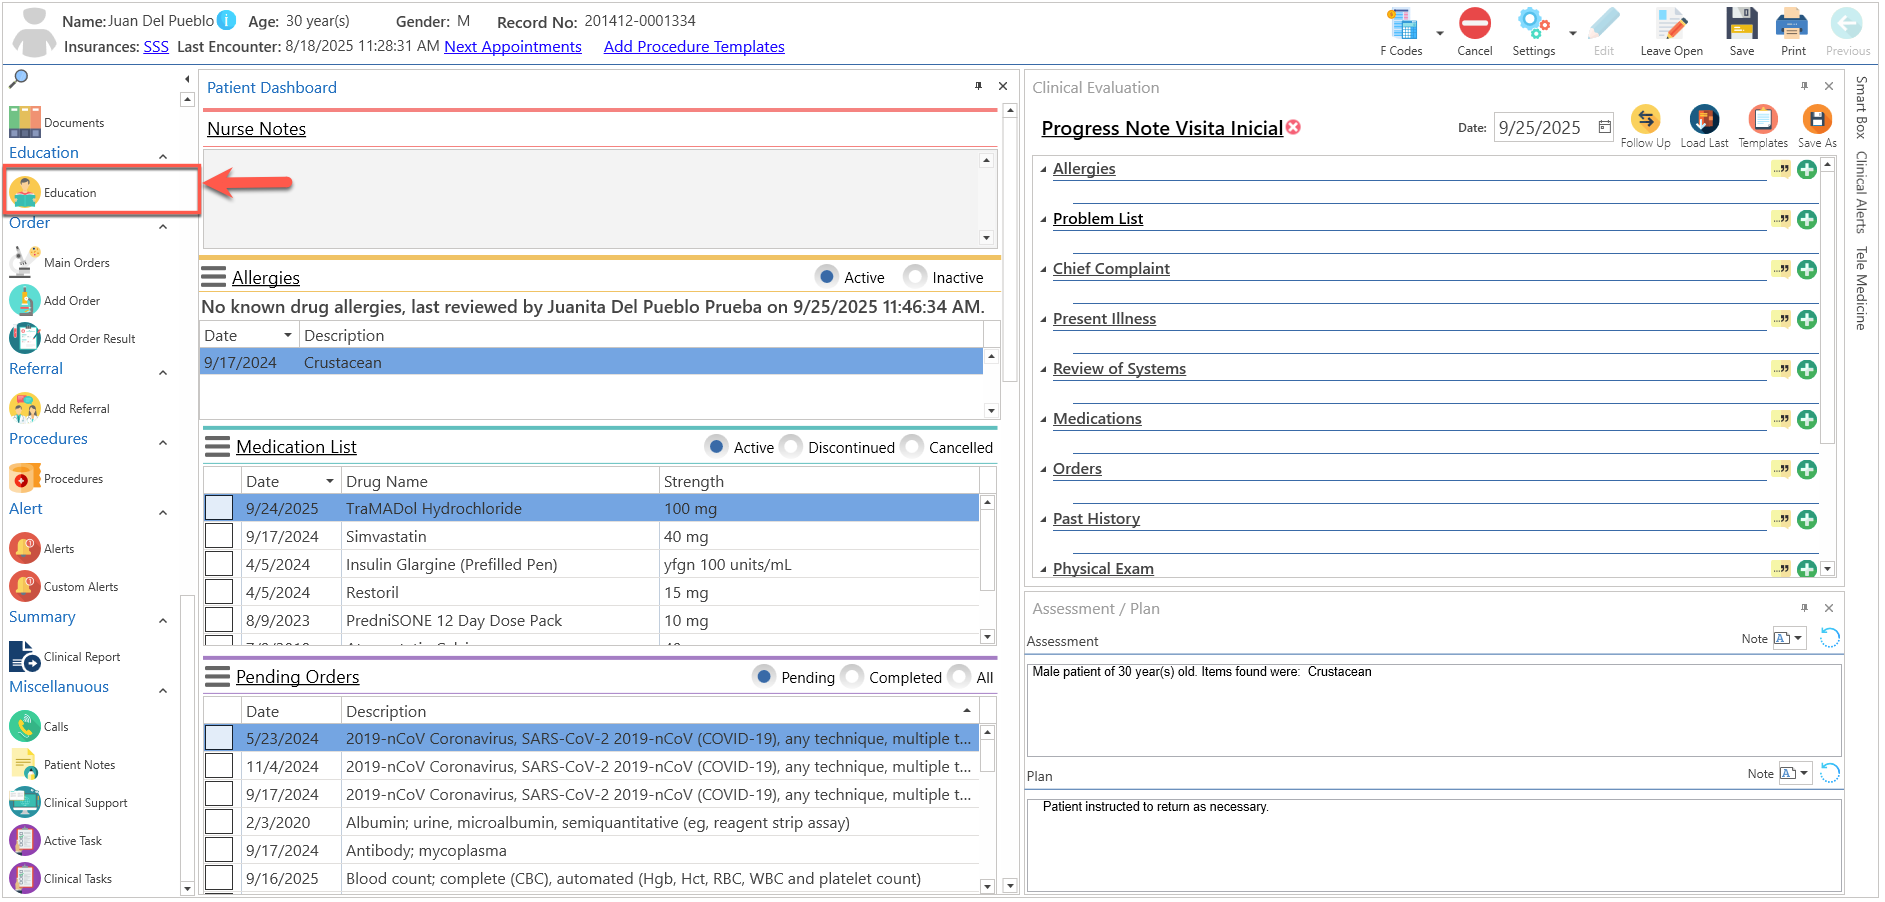This screenshot has height=902, width=1885.
Task: Check the Simvastatin row checkbox
Action: tap(219, 536)
